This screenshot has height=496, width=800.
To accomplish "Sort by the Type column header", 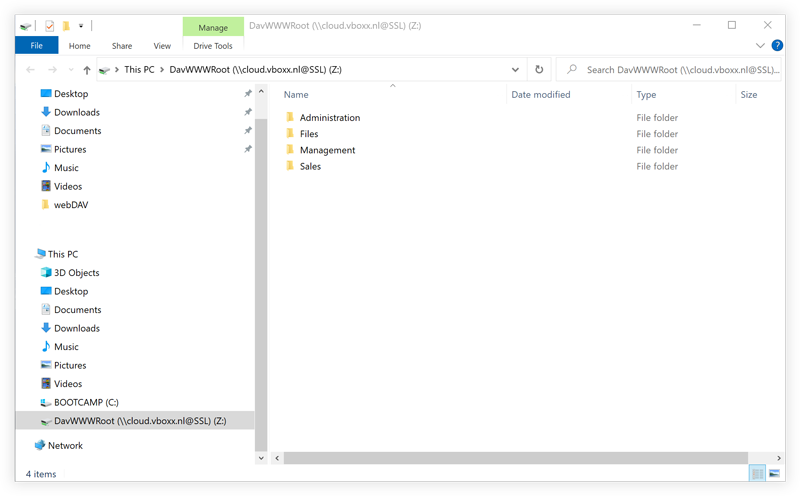I will point(646,94).
